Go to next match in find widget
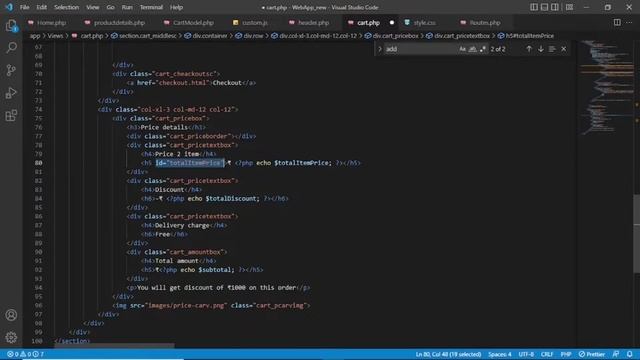 click(x=541, y=49)
